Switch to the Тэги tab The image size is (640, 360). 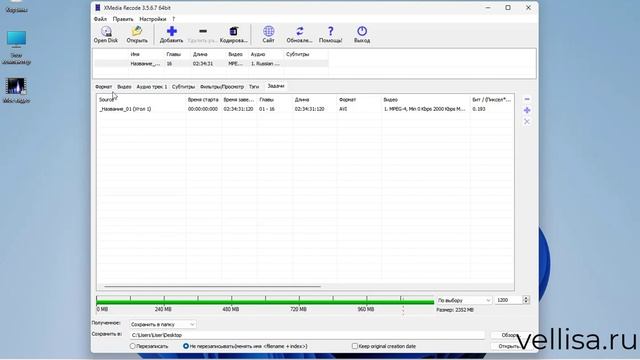click(254, 87)
